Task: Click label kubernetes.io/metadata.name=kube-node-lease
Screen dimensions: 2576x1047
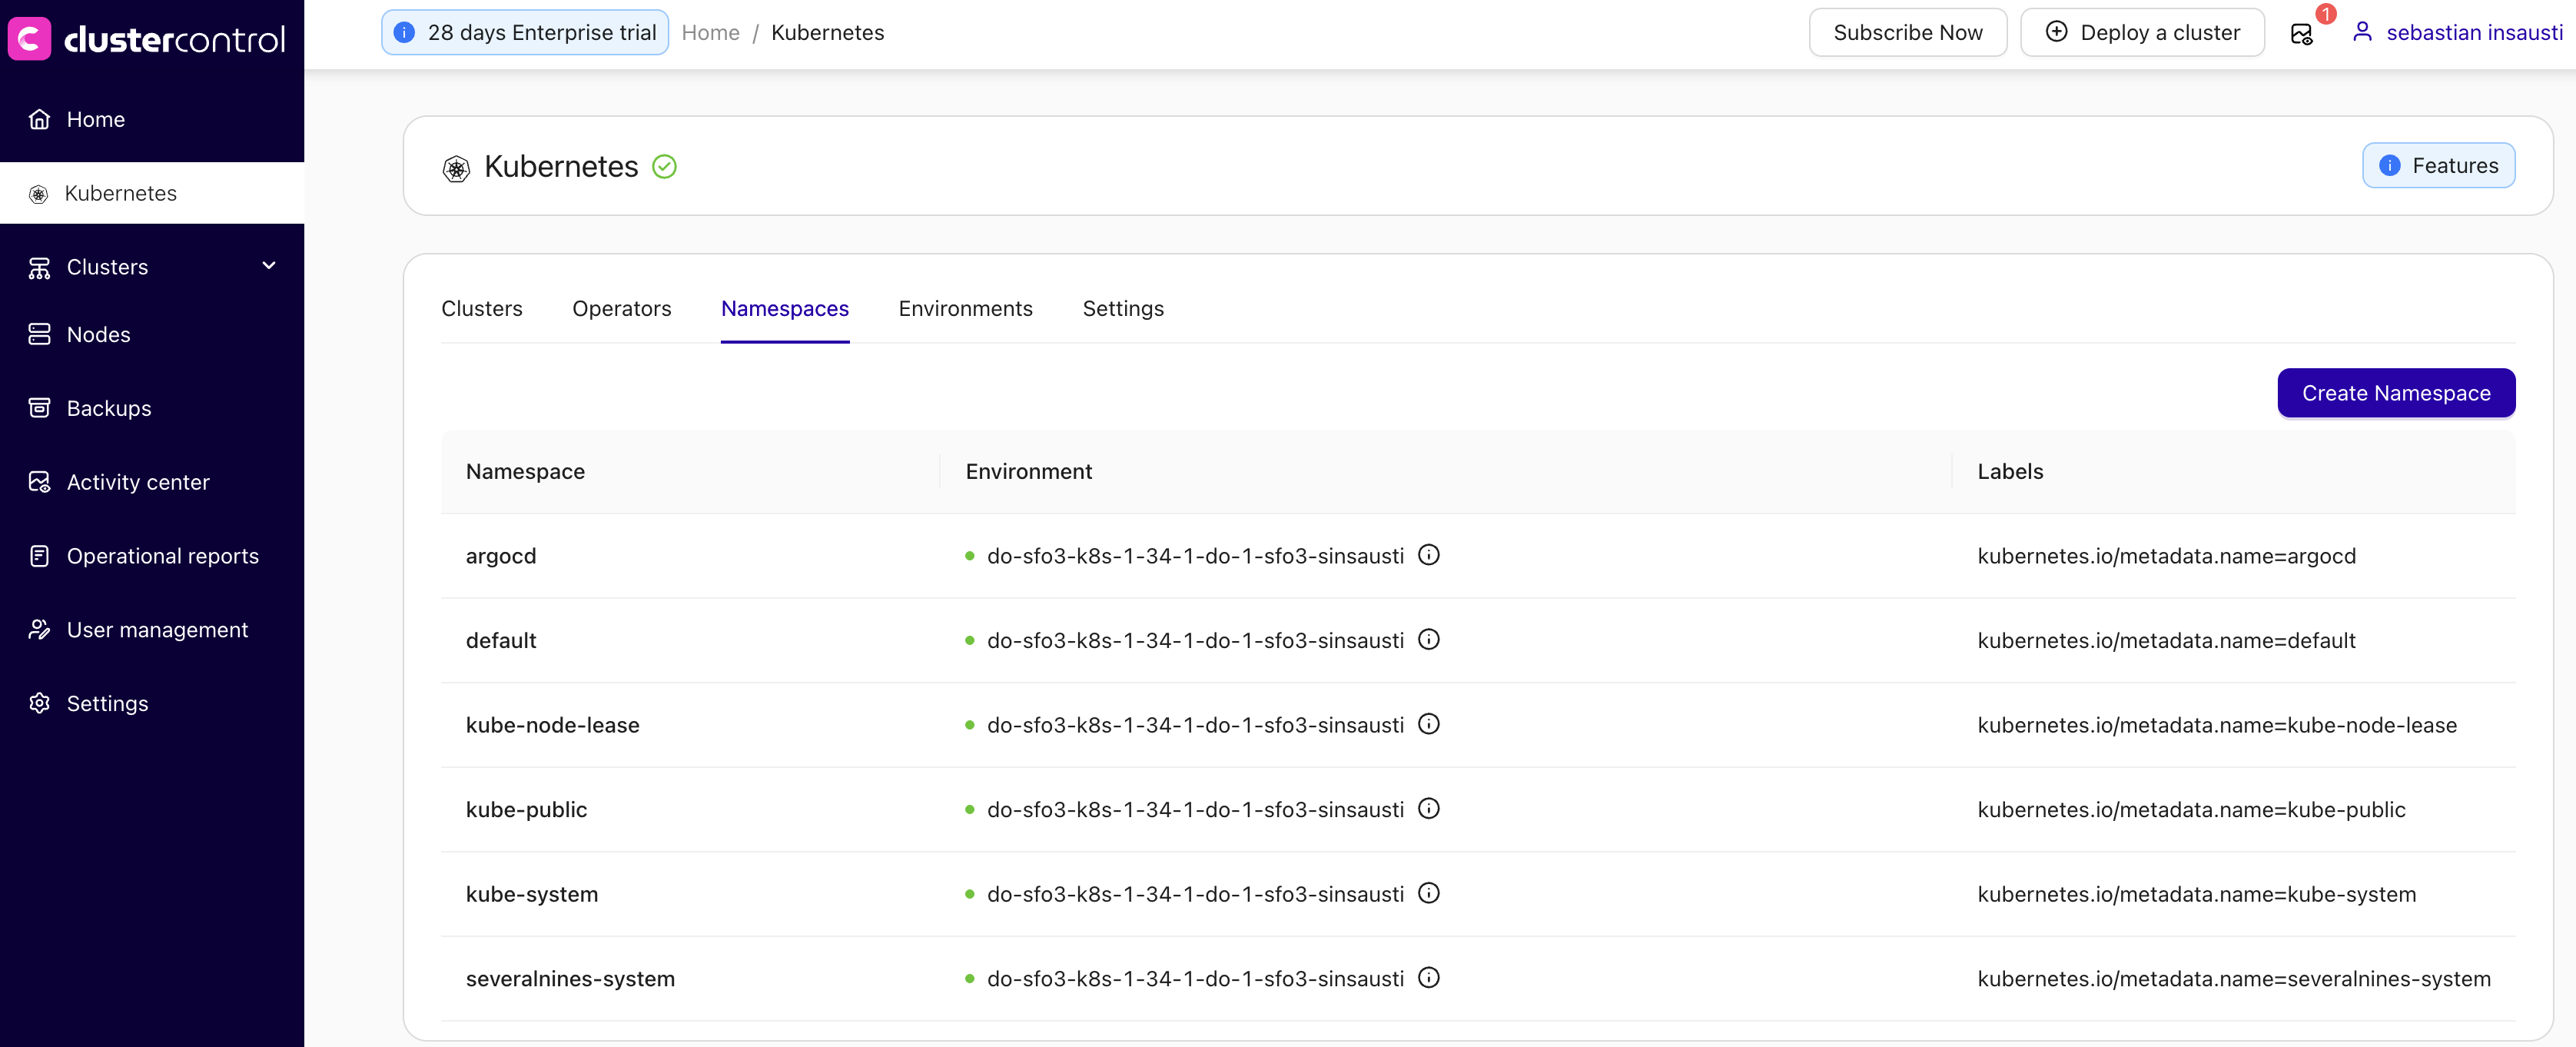Action: point(2217,726)
